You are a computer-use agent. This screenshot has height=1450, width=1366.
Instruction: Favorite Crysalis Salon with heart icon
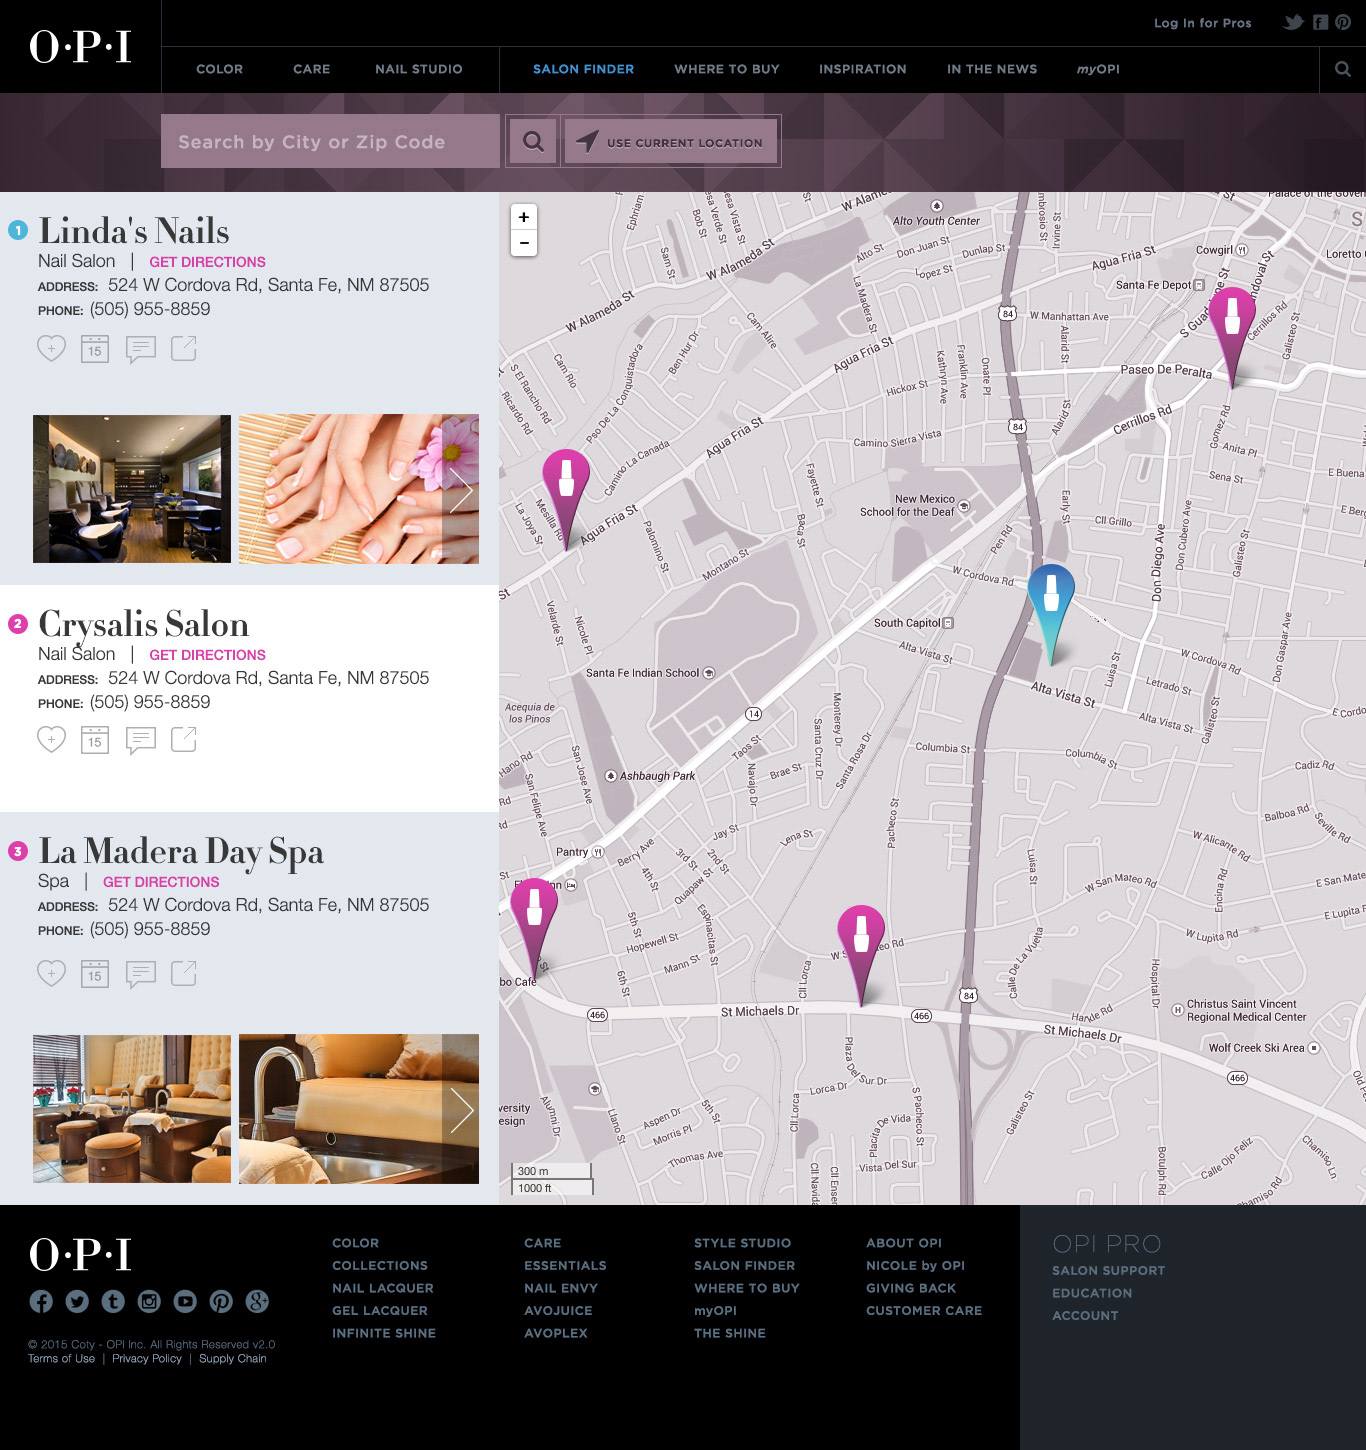click(x=51, y=739)
